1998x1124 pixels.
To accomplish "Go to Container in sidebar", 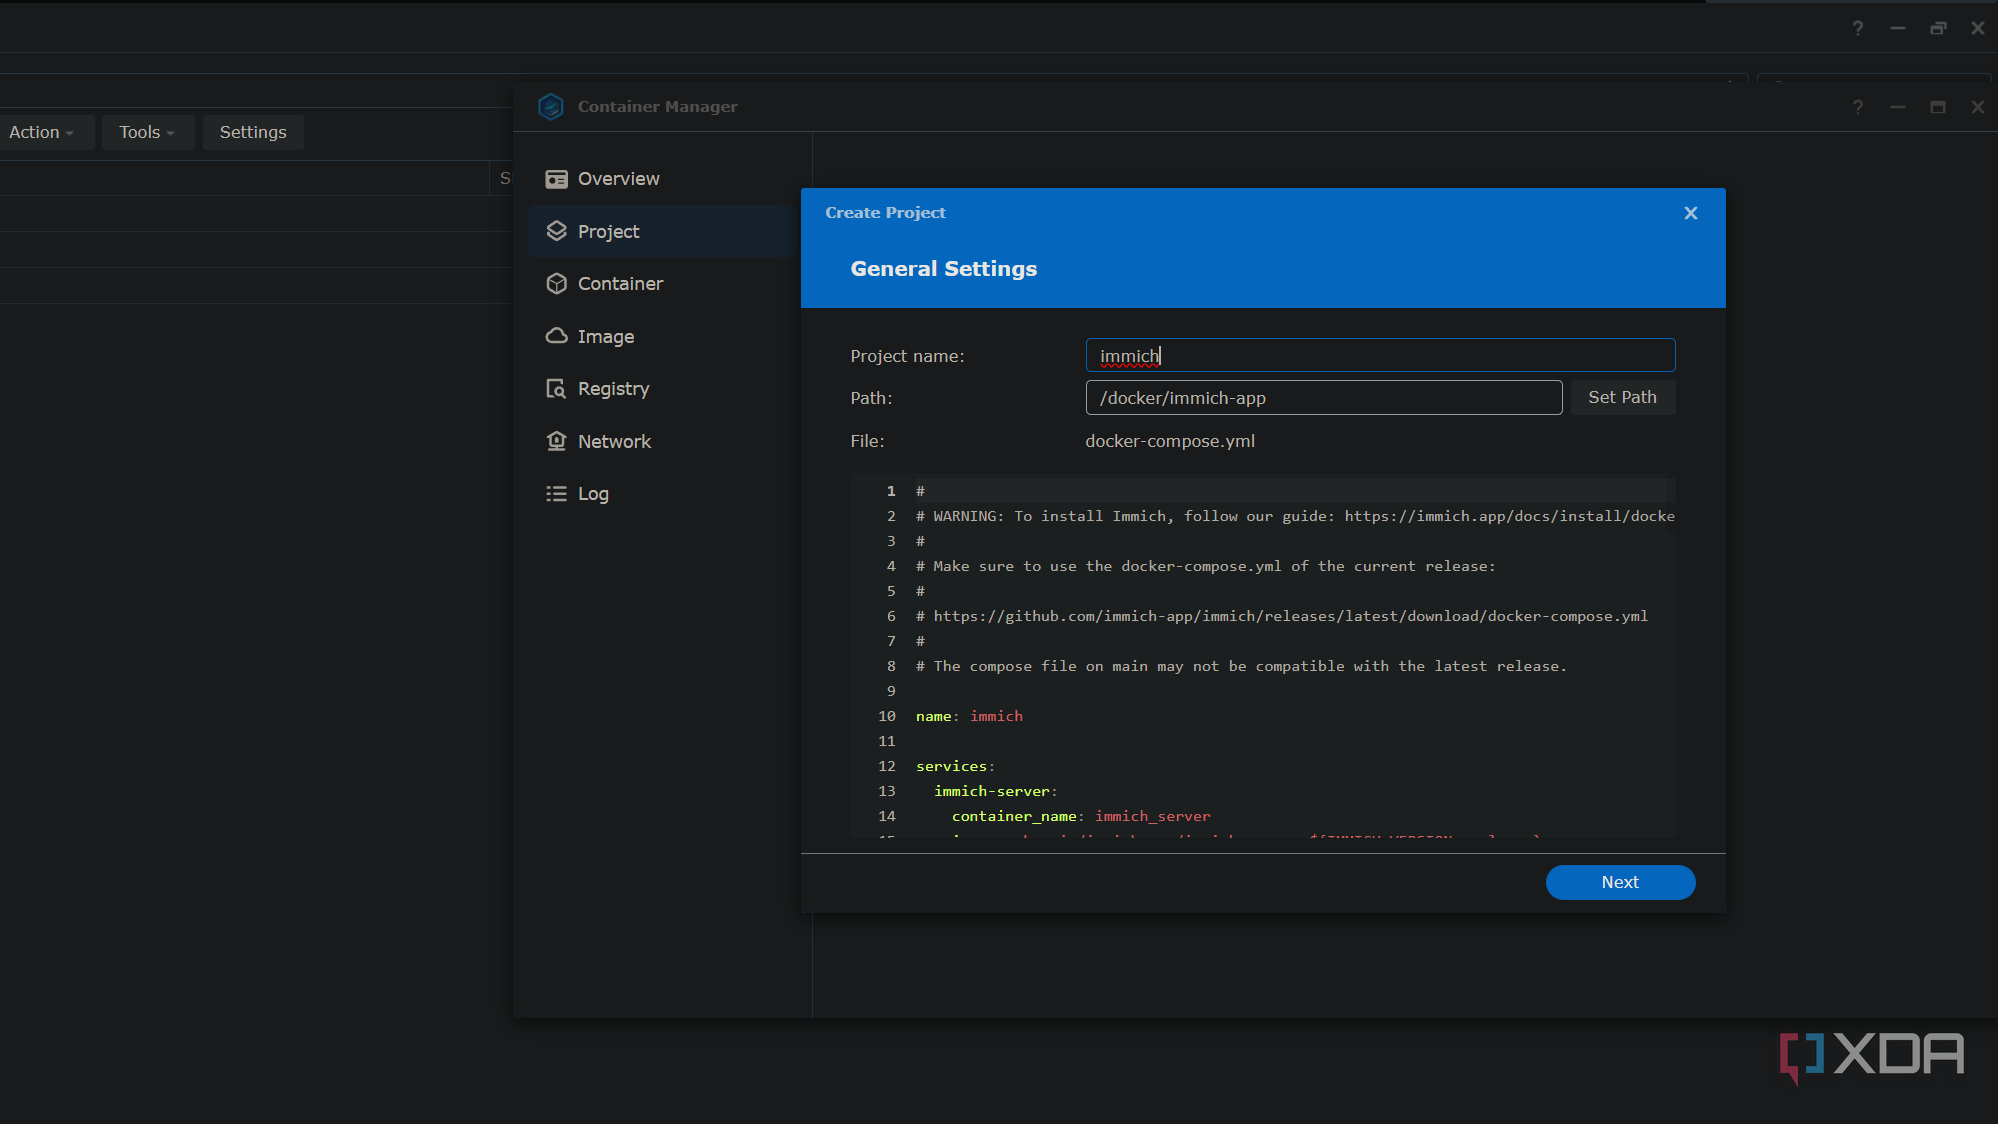I will point(663,284).
